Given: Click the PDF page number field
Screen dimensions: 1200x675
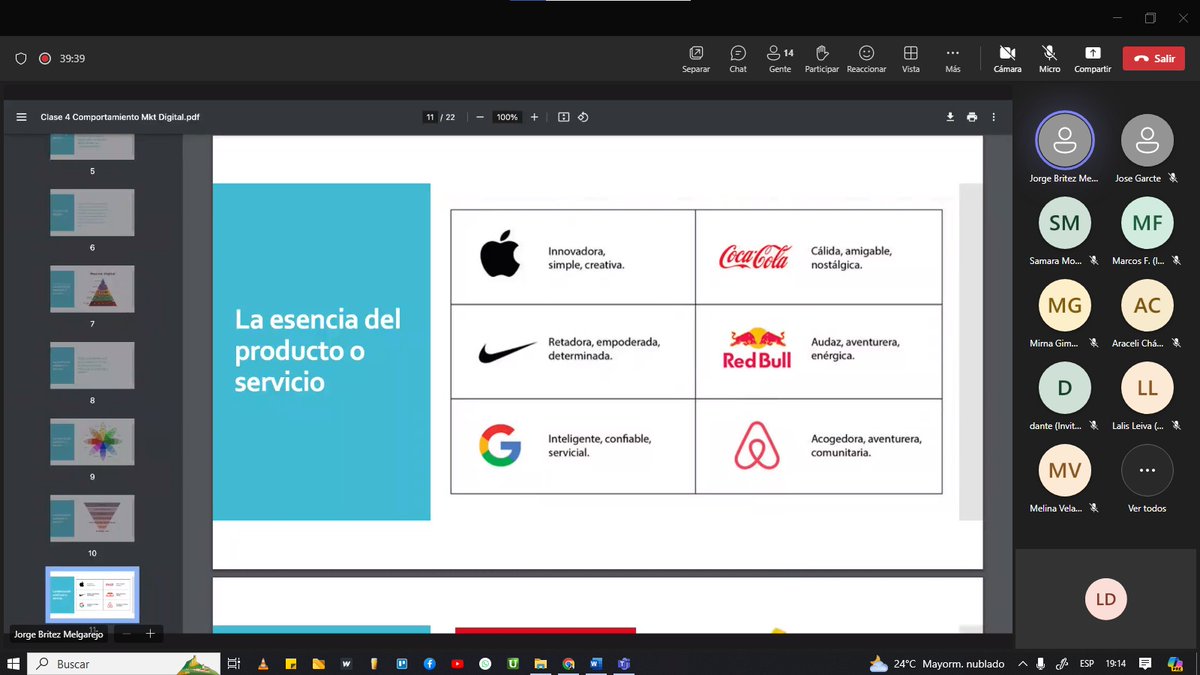Looking at the screenshot, I should 430,117.
